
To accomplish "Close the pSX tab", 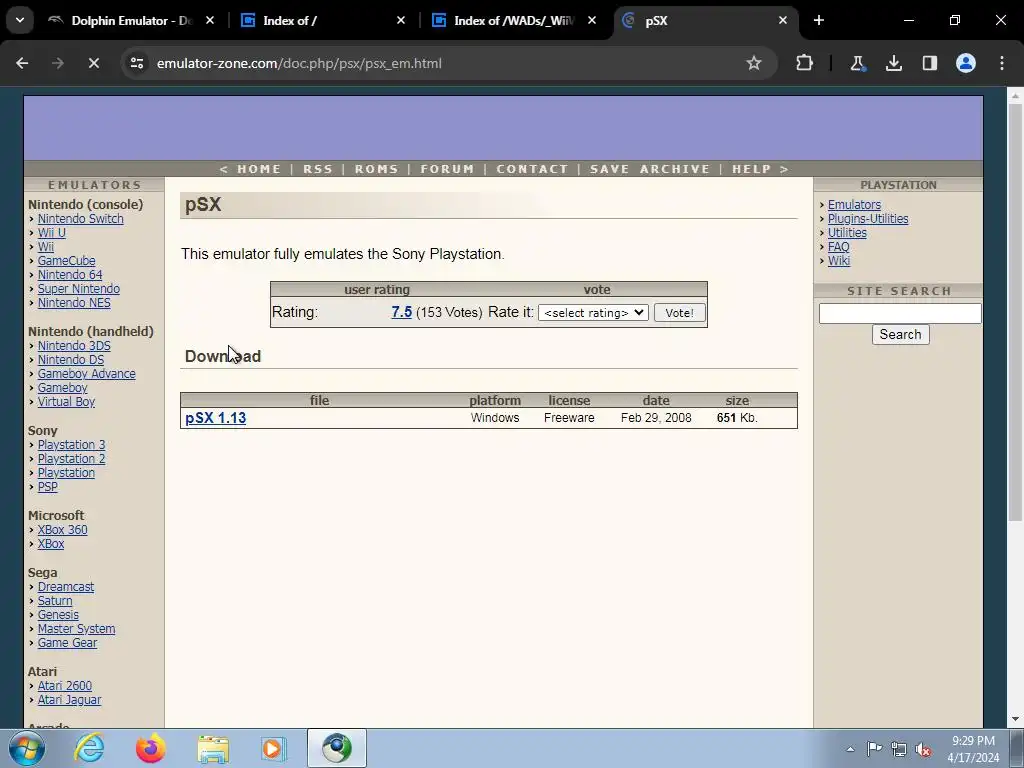I will pyautogui.click(x=783, y=20).
